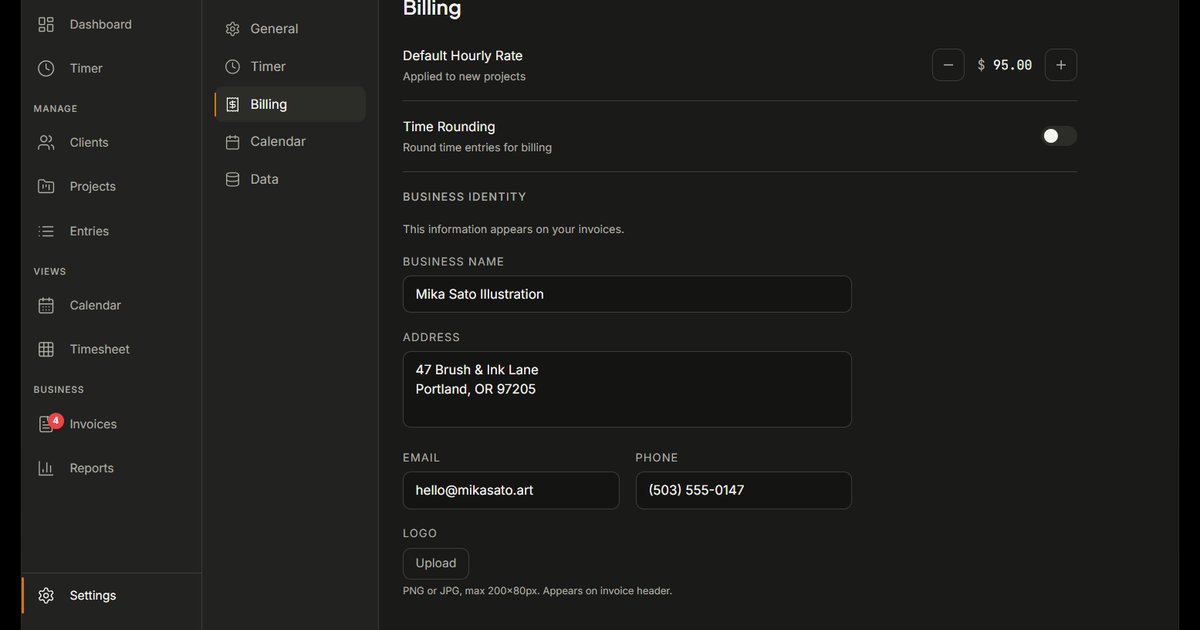
Task: Click the Settings gear icon at bottom
Action: point(46,595)
